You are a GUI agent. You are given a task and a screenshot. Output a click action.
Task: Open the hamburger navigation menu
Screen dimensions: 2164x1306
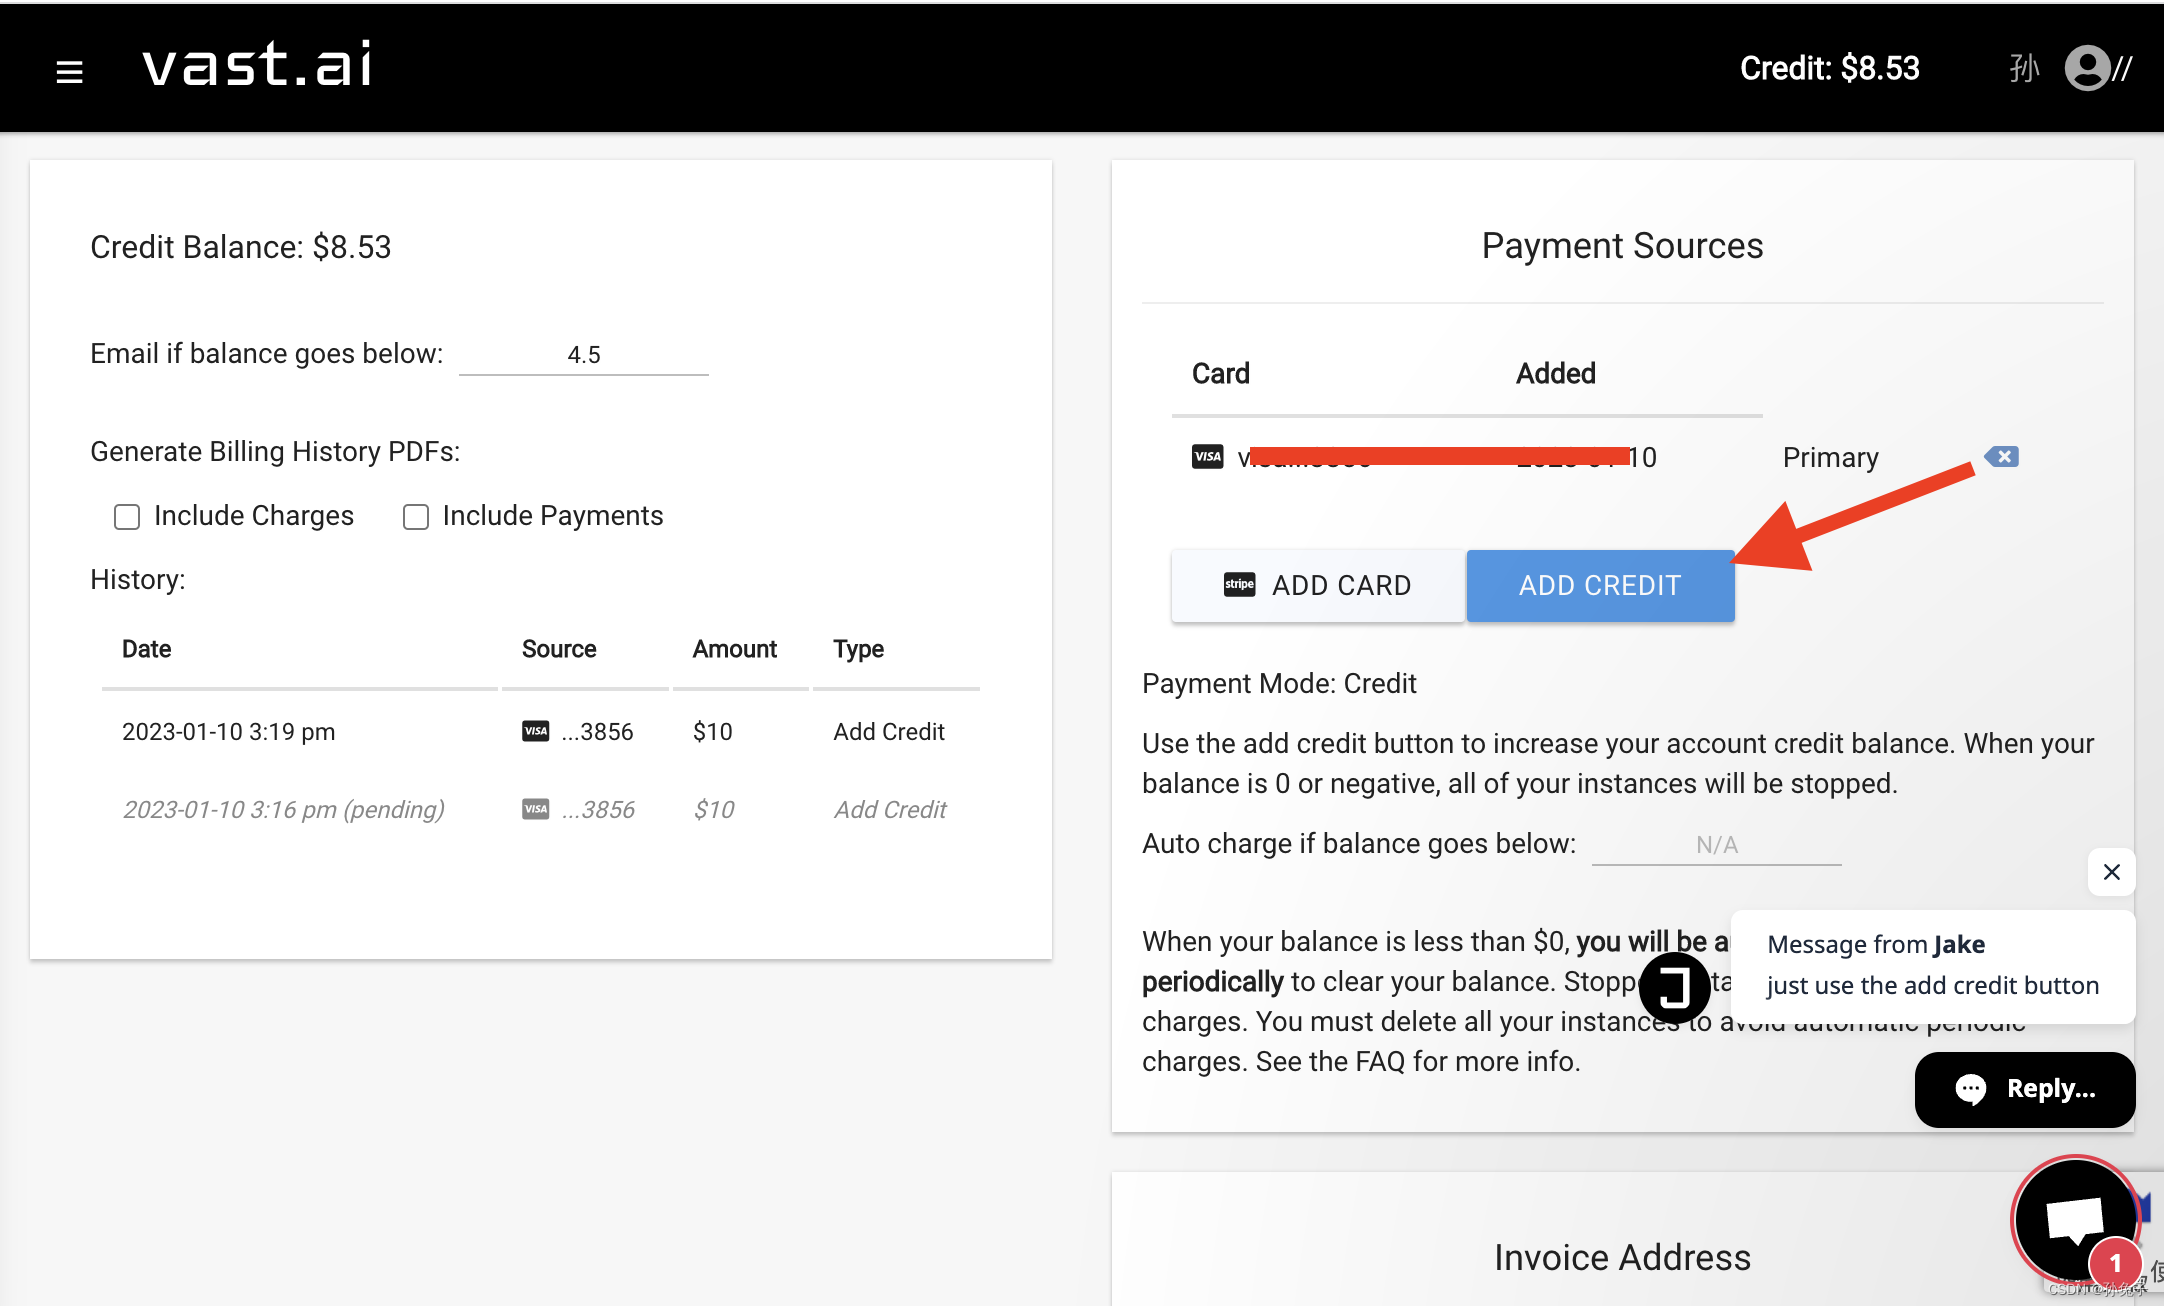point(69,71)
